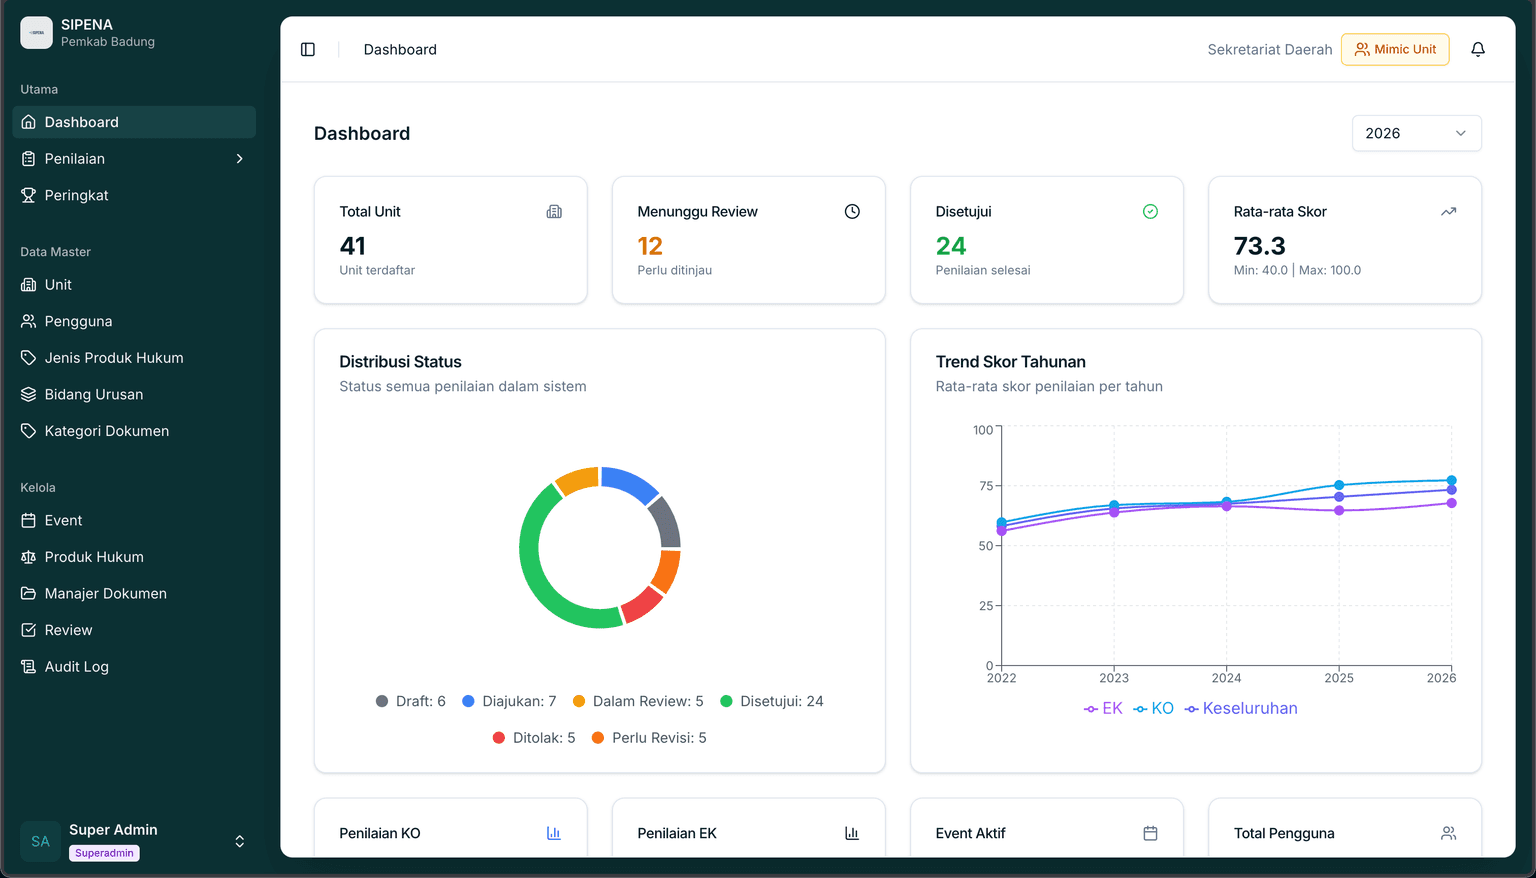Click the notification bell icon

click(x=1477, y=49)
